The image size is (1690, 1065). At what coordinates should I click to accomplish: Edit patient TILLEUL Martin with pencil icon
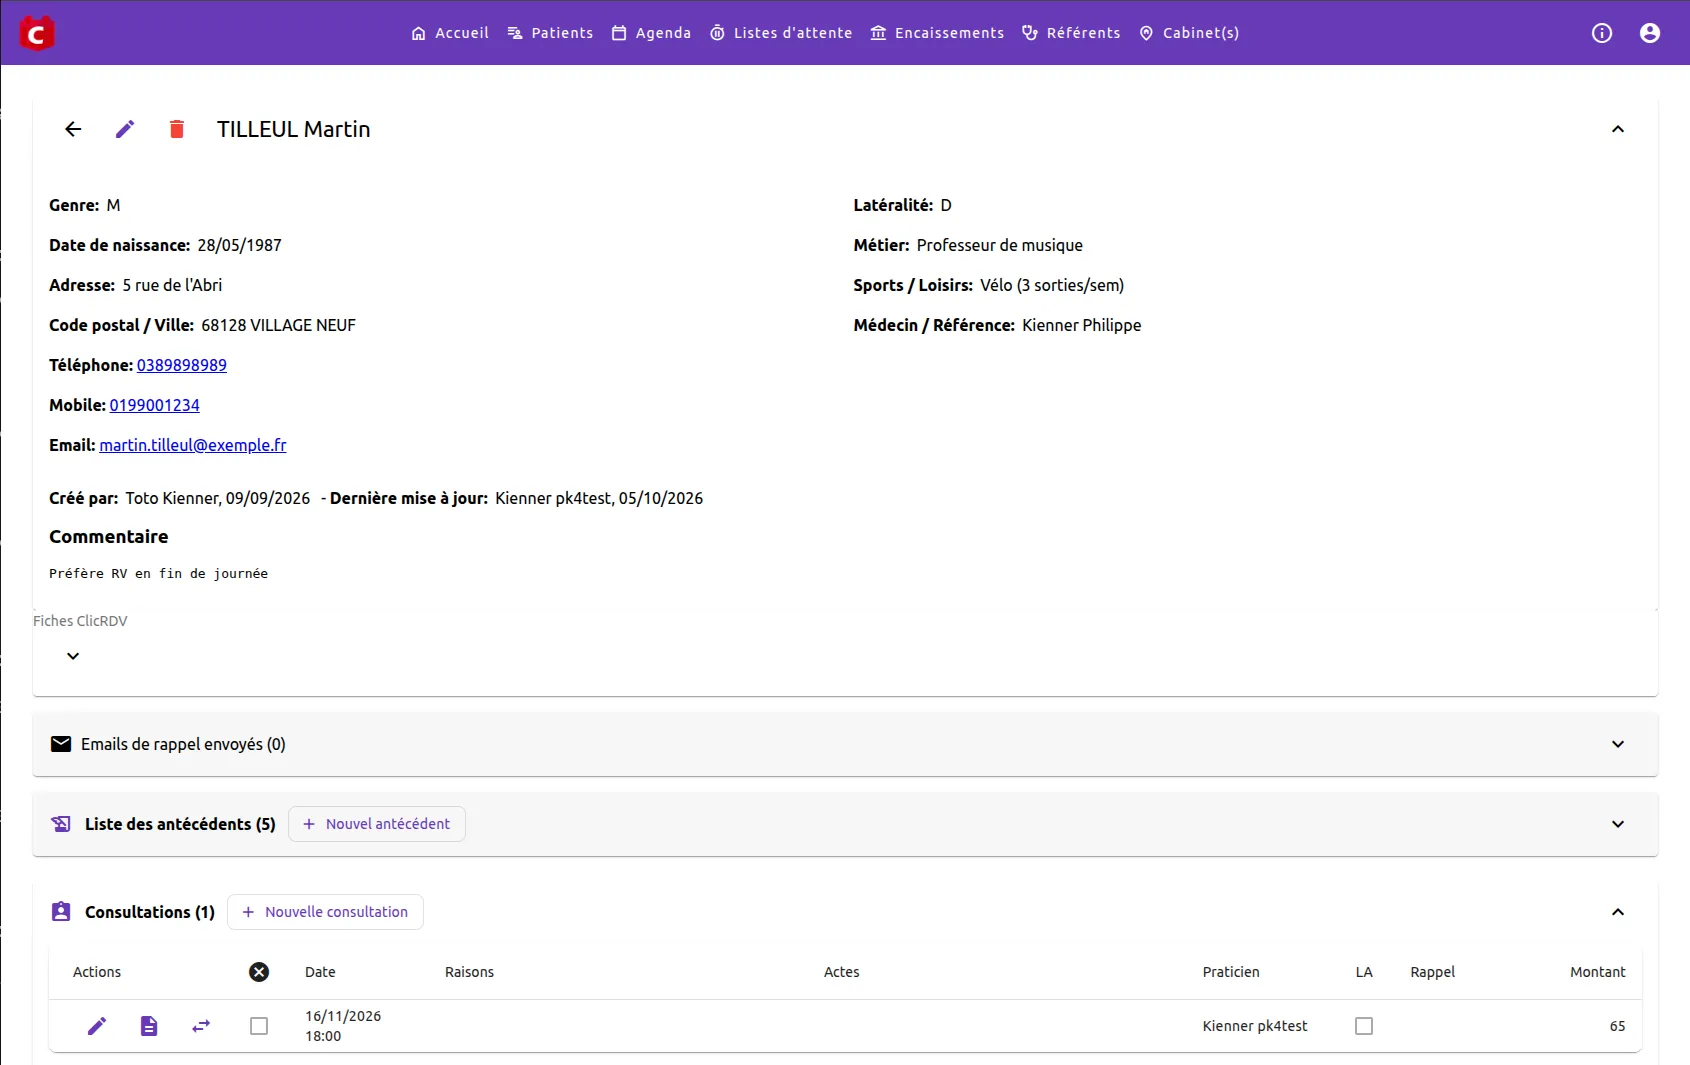click(x=125, y=129)
